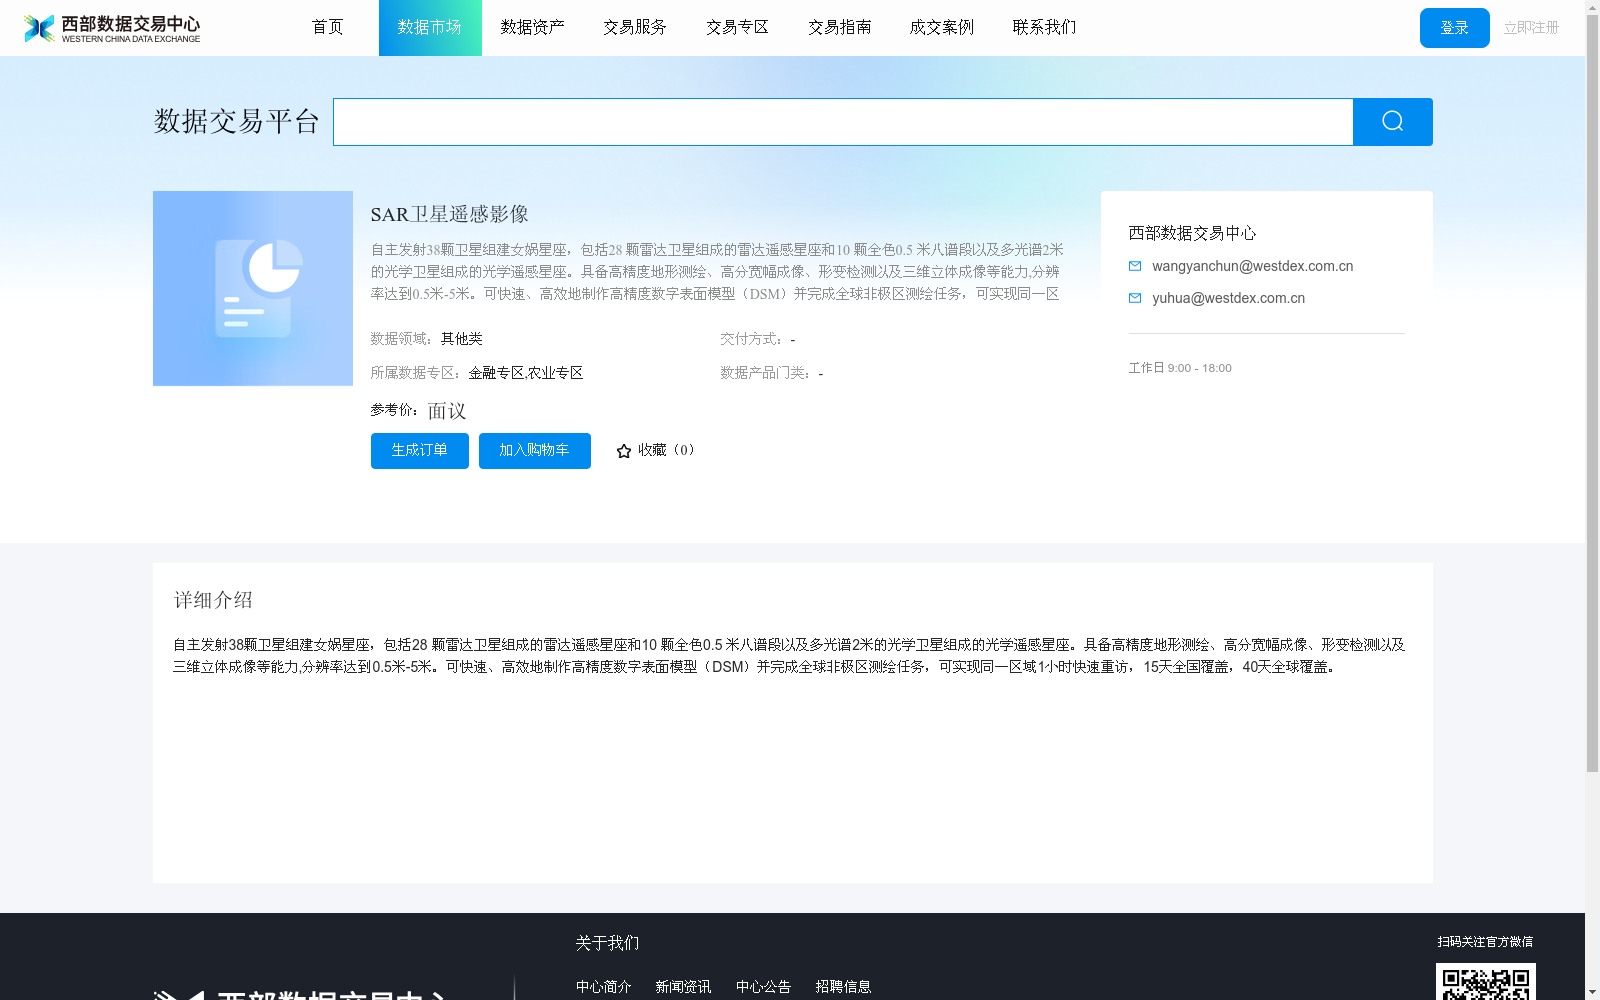Click the envelope icon beside wangyanchun email
1600x1000 pixels.
coord(1135,266)
